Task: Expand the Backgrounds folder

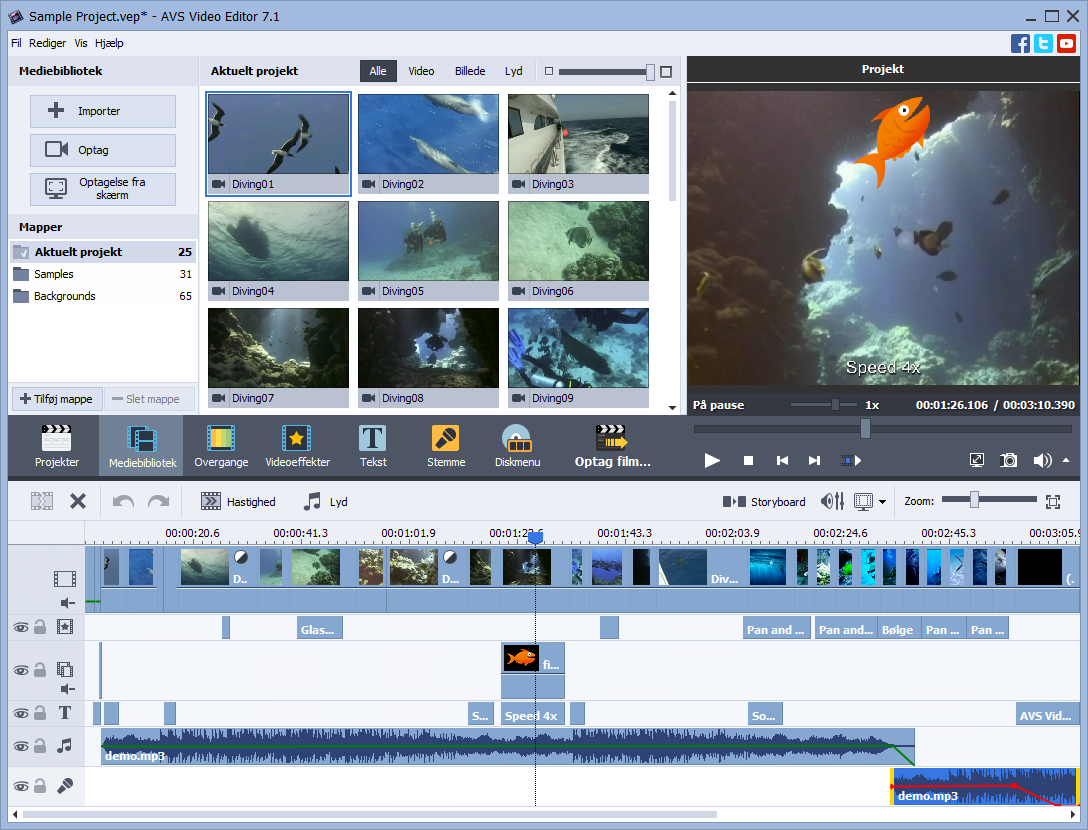Action: click(x=63, y=296)
